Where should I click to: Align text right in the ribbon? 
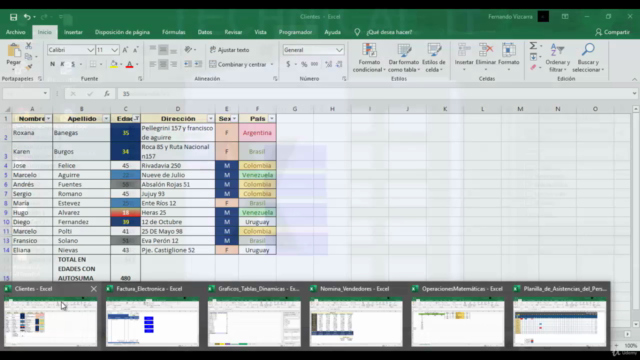pyautogui.click(x=173, y=64)
